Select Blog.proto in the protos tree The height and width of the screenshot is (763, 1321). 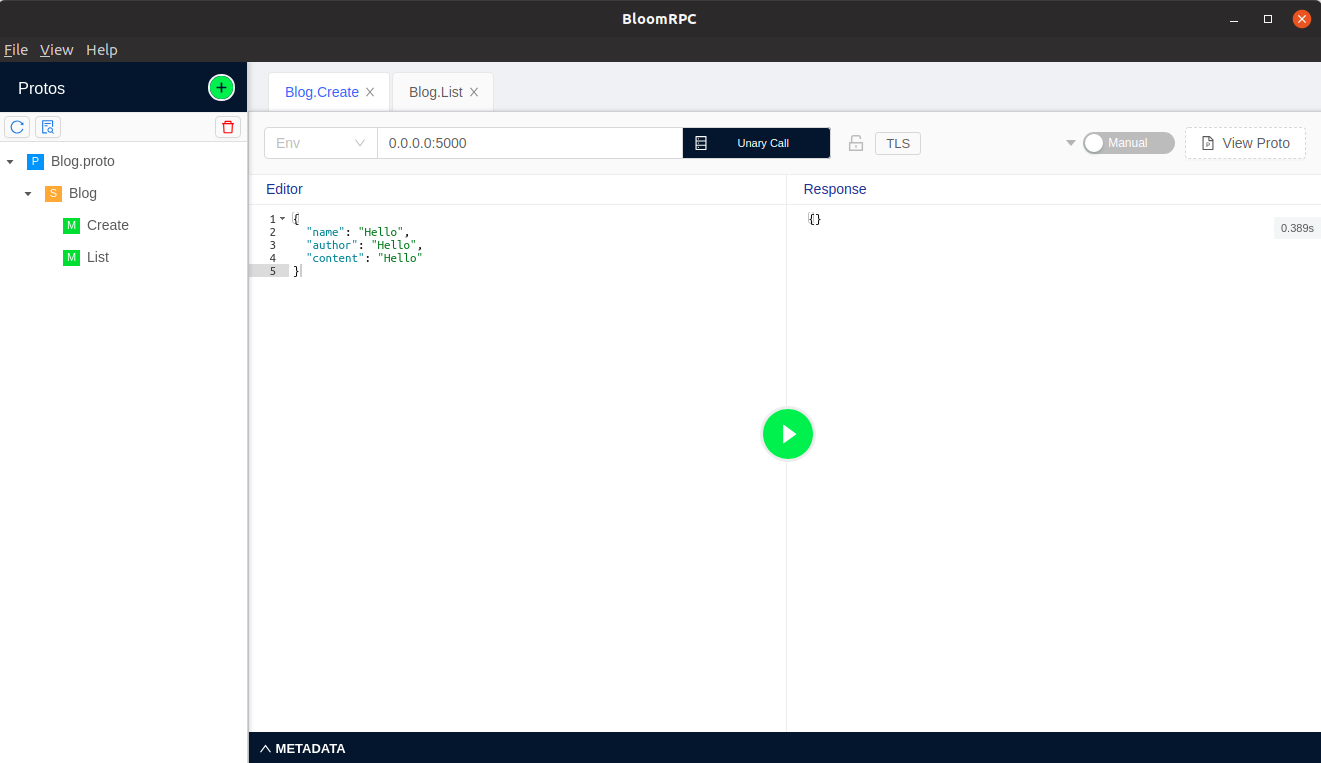(x=83, y=161)
